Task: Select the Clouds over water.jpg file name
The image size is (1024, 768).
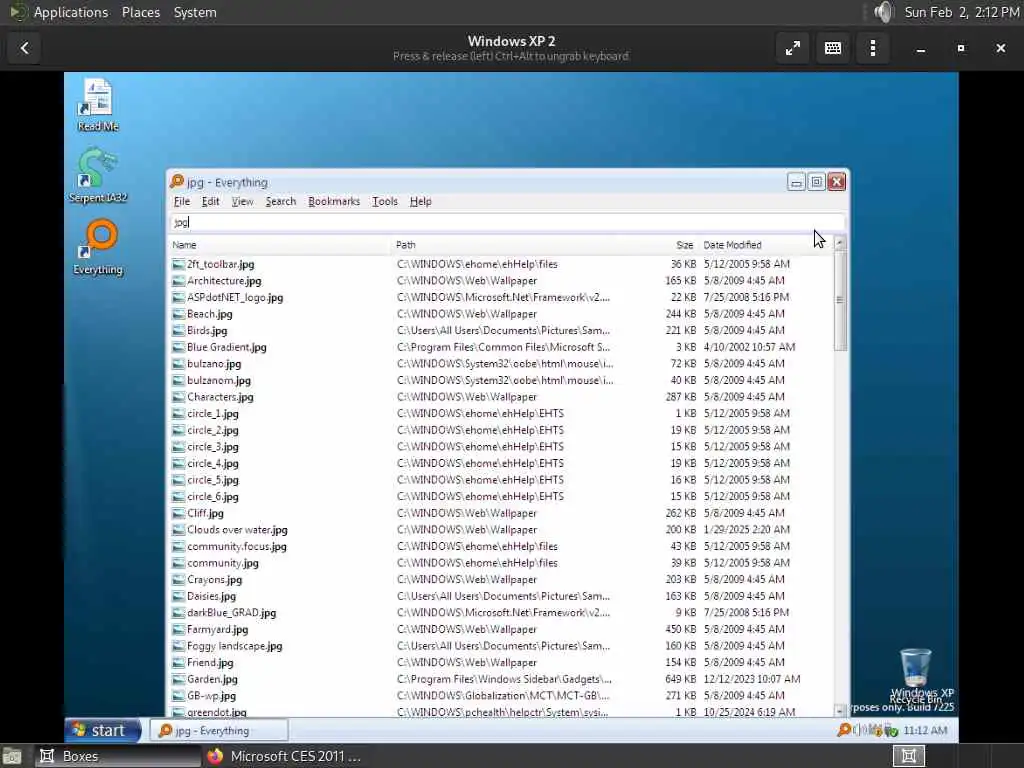Action: pyautogui.click(x=237, y=530)
